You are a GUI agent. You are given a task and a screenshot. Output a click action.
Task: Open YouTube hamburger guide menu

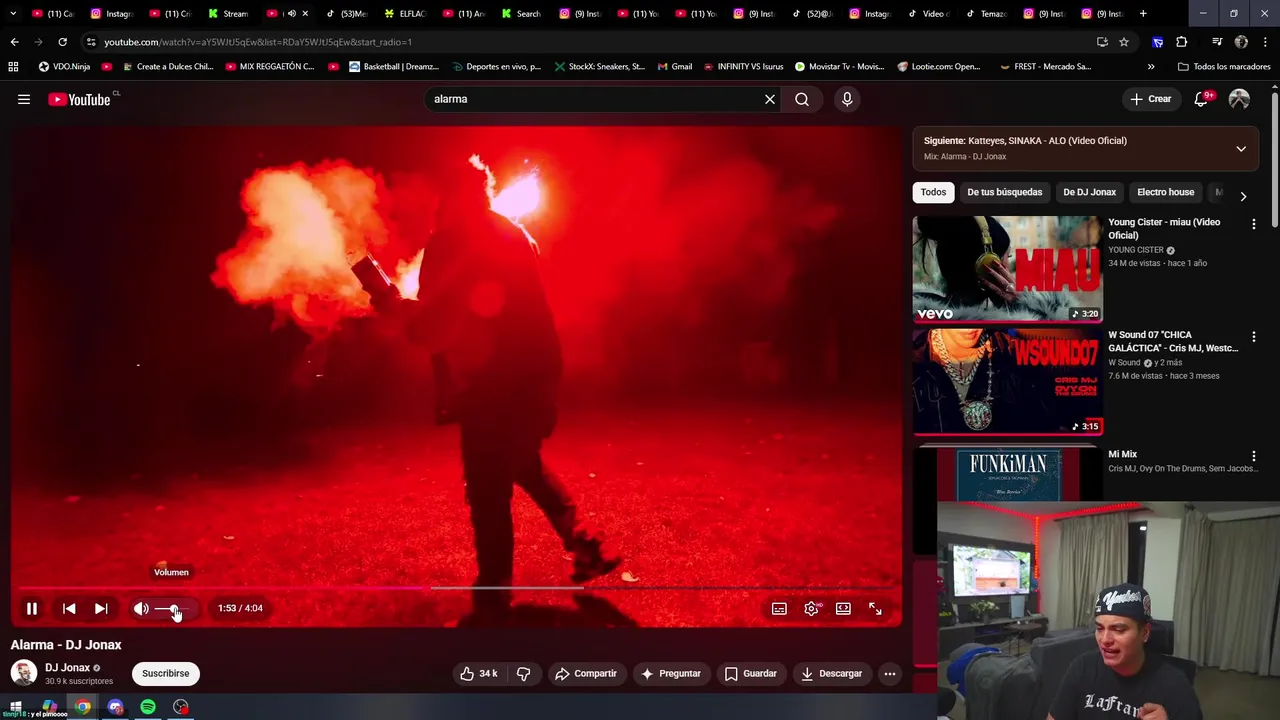(x=24, y=99)
